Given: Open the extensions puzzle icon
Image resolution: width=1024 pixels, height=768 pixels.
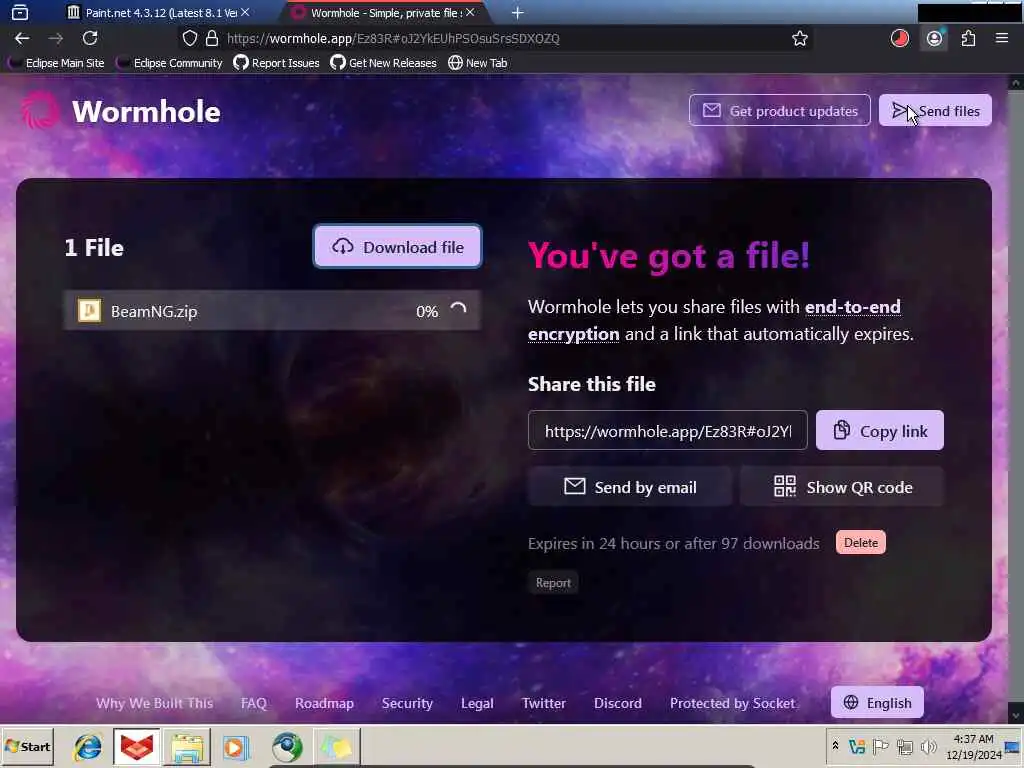Looking at the screenshot, I should pos(968,39).
